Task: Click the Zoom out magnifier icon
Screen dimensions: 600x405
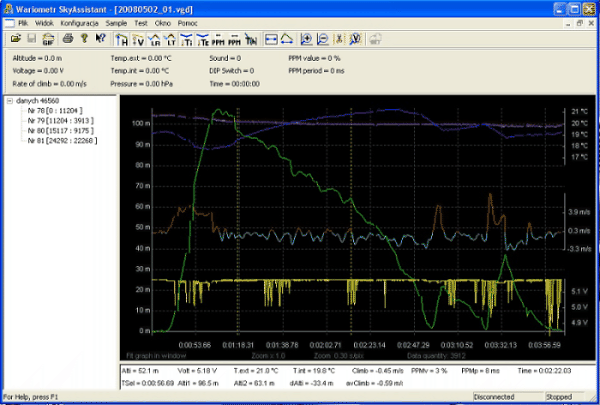Action: [x=323, y=40]
